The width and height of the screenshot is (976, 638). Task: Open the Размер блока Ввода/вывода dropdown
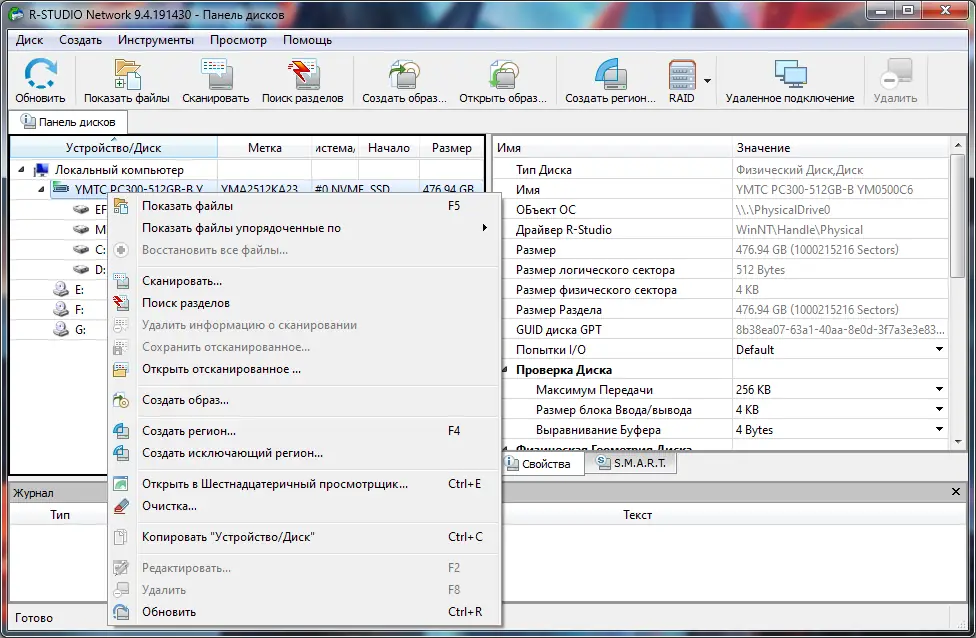click(939, 410)
